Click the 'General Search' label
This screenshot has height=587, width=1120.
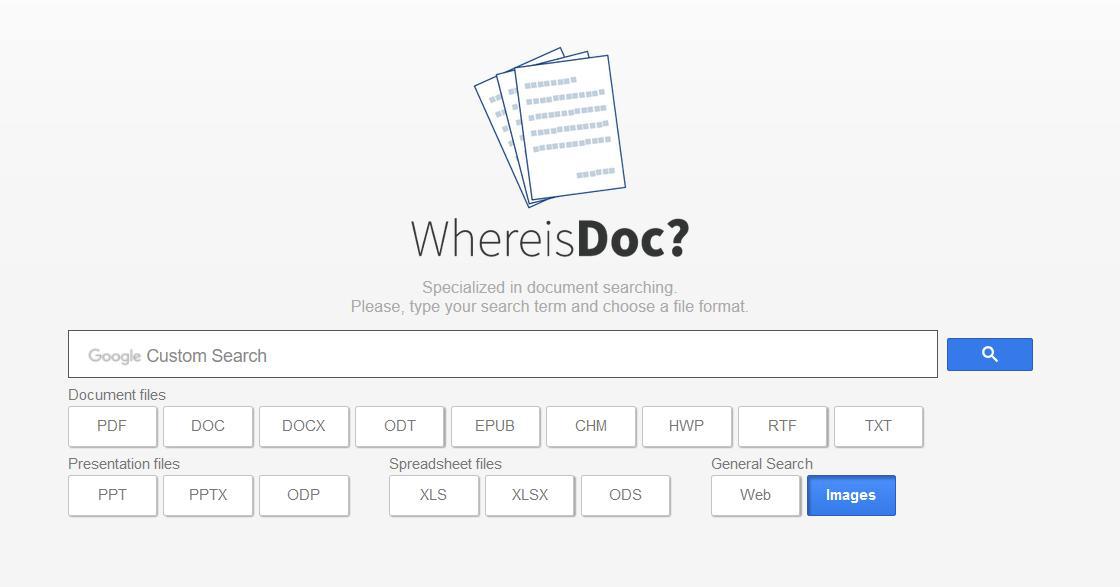(x=762, y=464)
